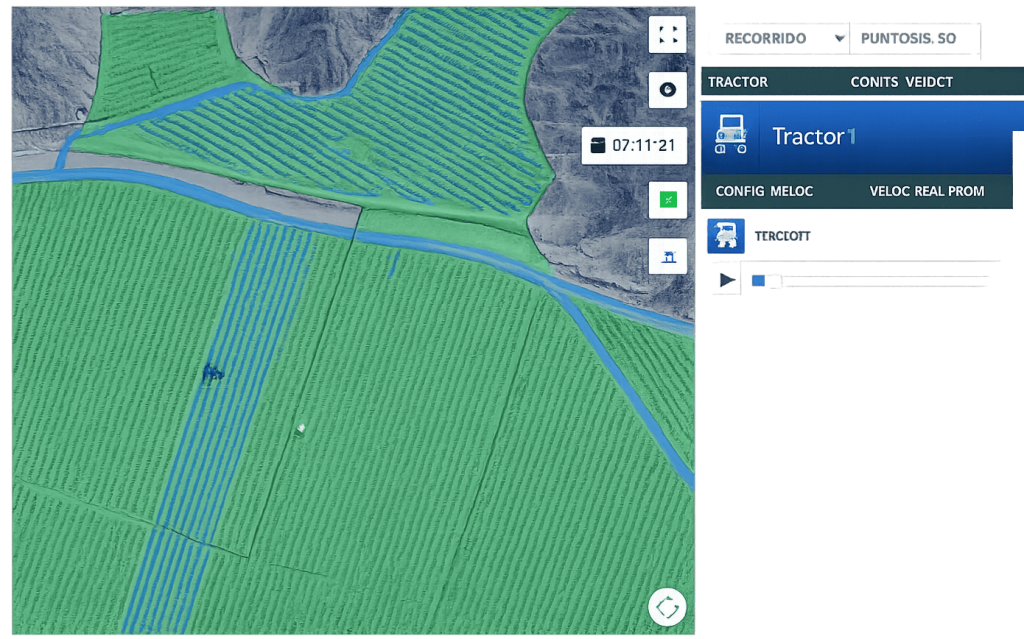1024x639 pixels.
Task: Click the CONITS VEIDCT header
Action: (x=901, y=82)
